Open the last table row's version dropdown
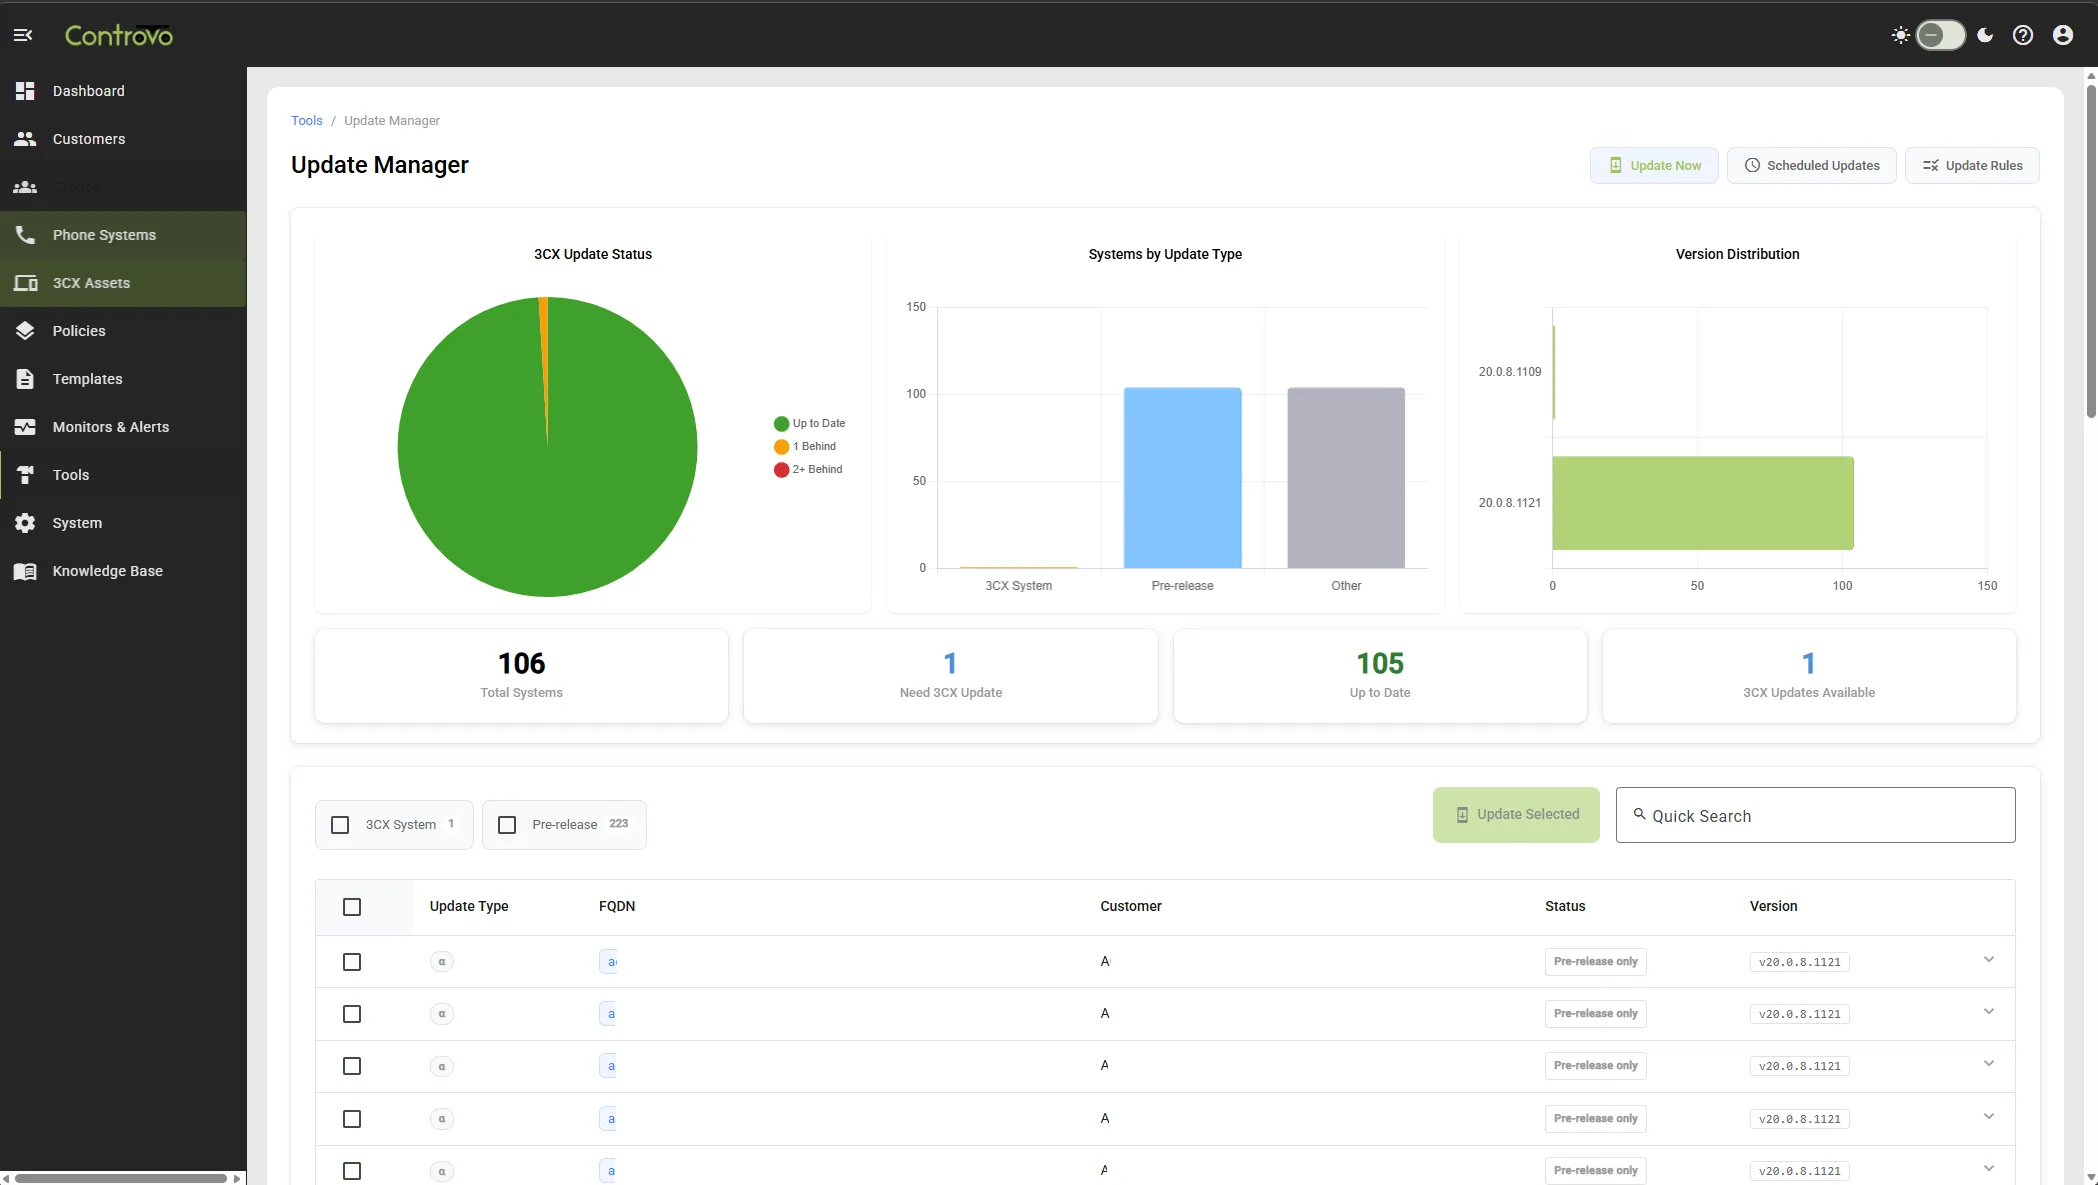 pyautogui.click(x=1989, y=1168)
